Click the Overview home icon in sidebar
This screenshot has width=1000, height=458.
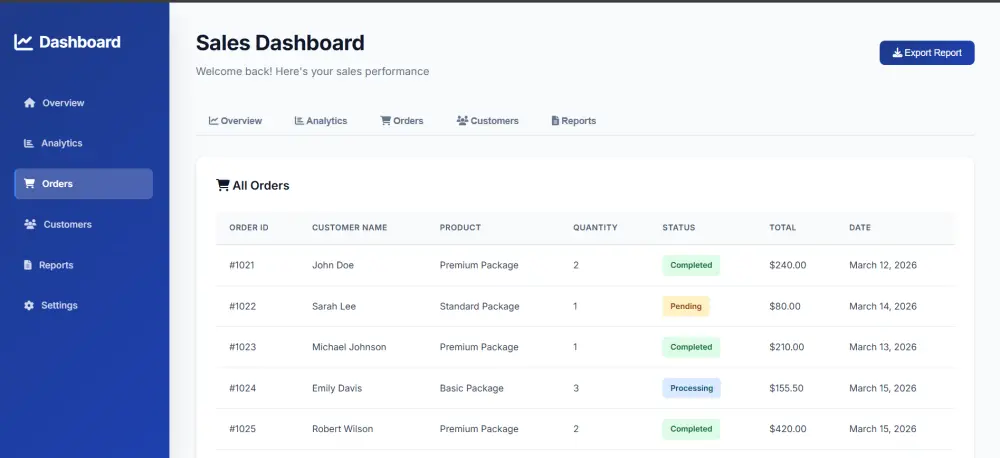coord(30,103)
